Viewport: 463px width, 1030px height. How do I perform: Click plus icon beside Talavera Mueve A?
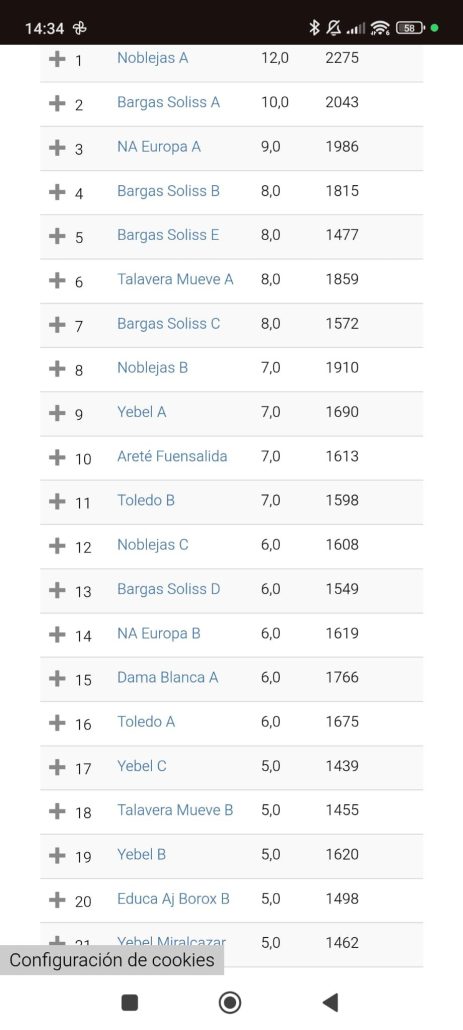click(57, 280)
